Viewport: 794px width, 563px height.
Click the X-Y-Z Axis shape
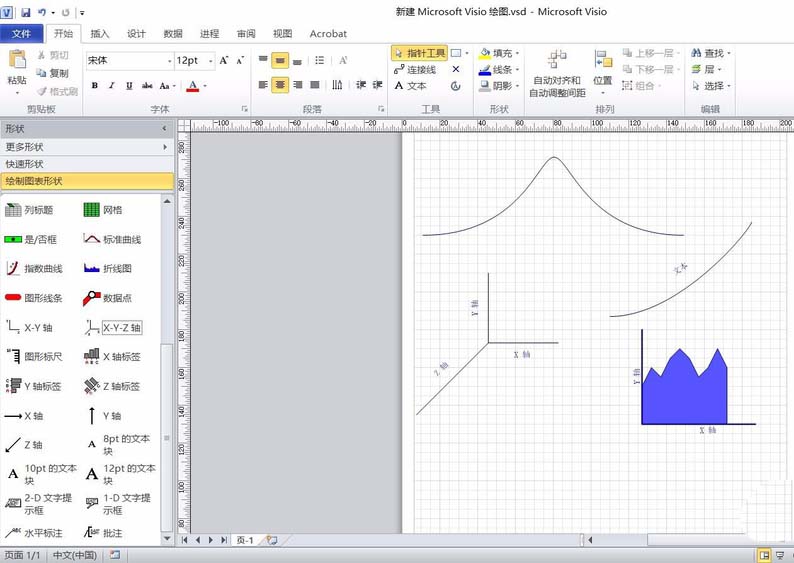pyautogui.click(x=113, y=328)
